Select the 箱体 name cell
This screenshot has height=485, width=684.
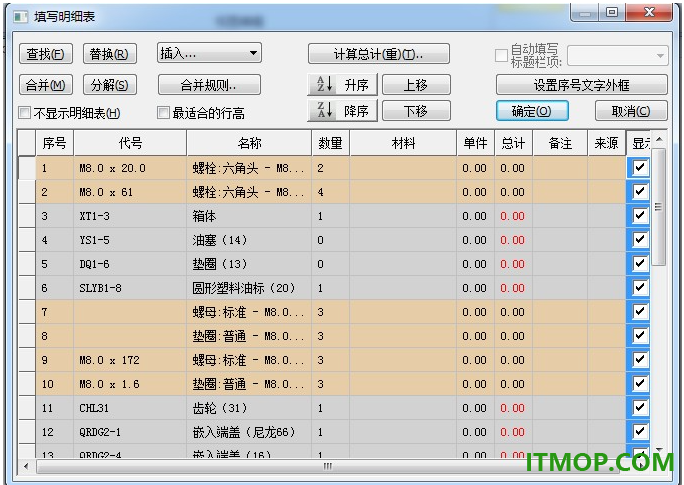[249, 216]
